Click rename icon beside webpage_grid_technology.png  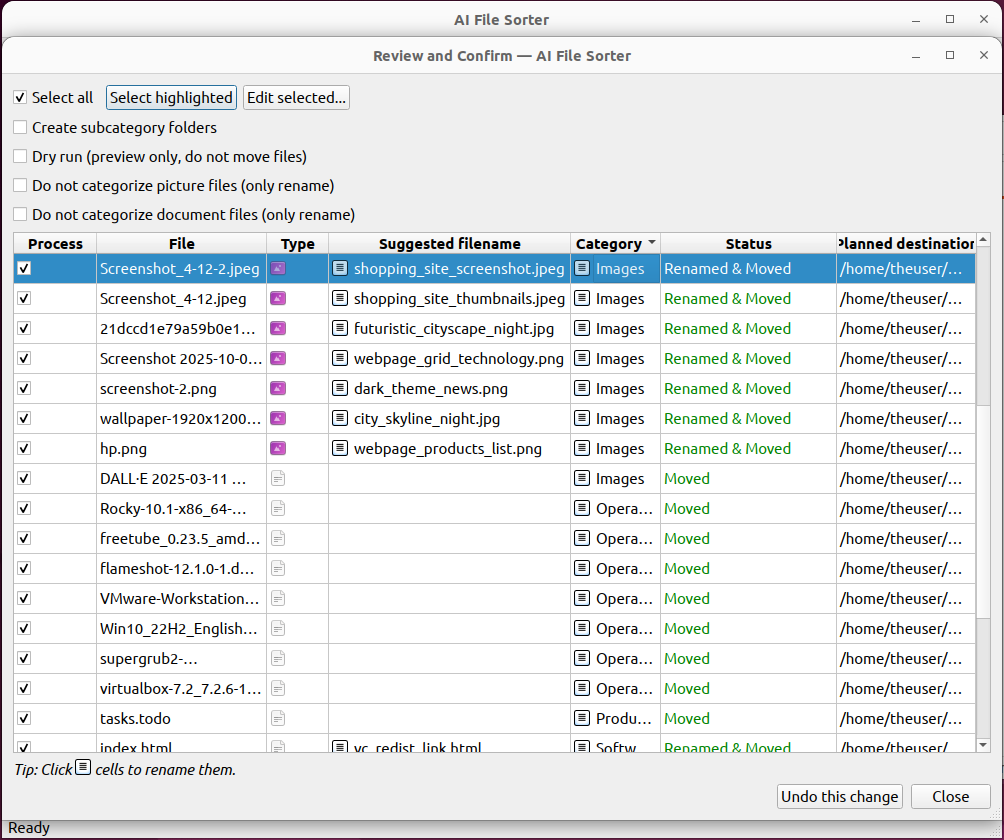[340, 359]
